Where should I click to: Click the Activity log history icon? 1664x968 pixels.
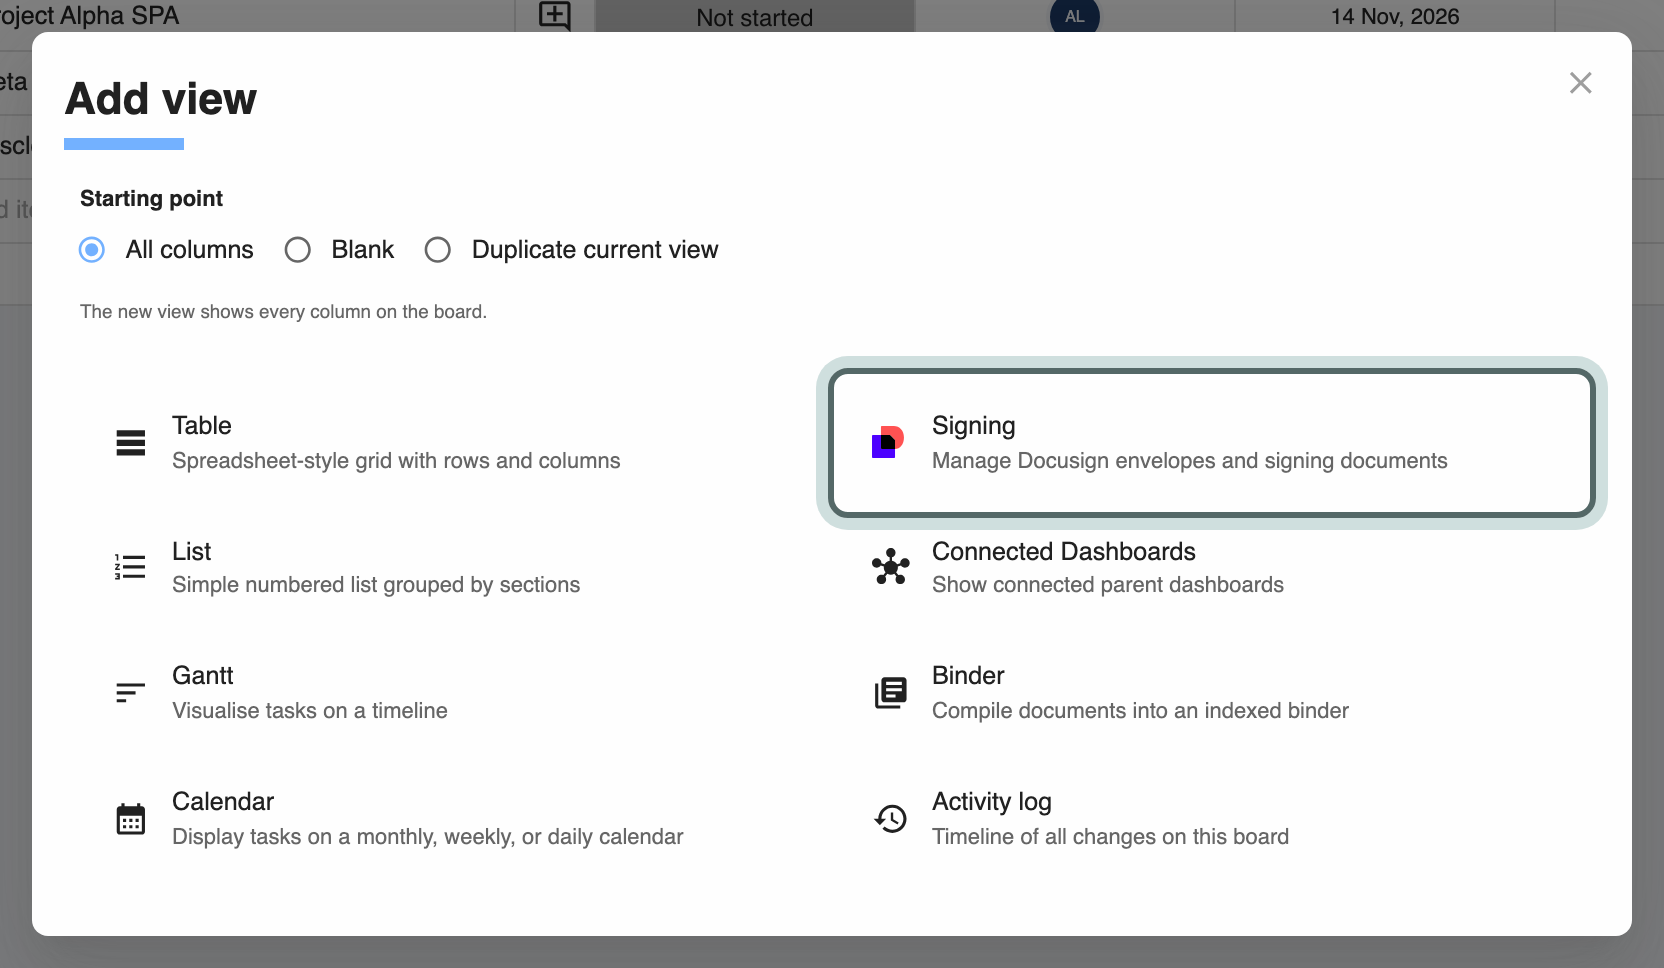click(891, 818)
